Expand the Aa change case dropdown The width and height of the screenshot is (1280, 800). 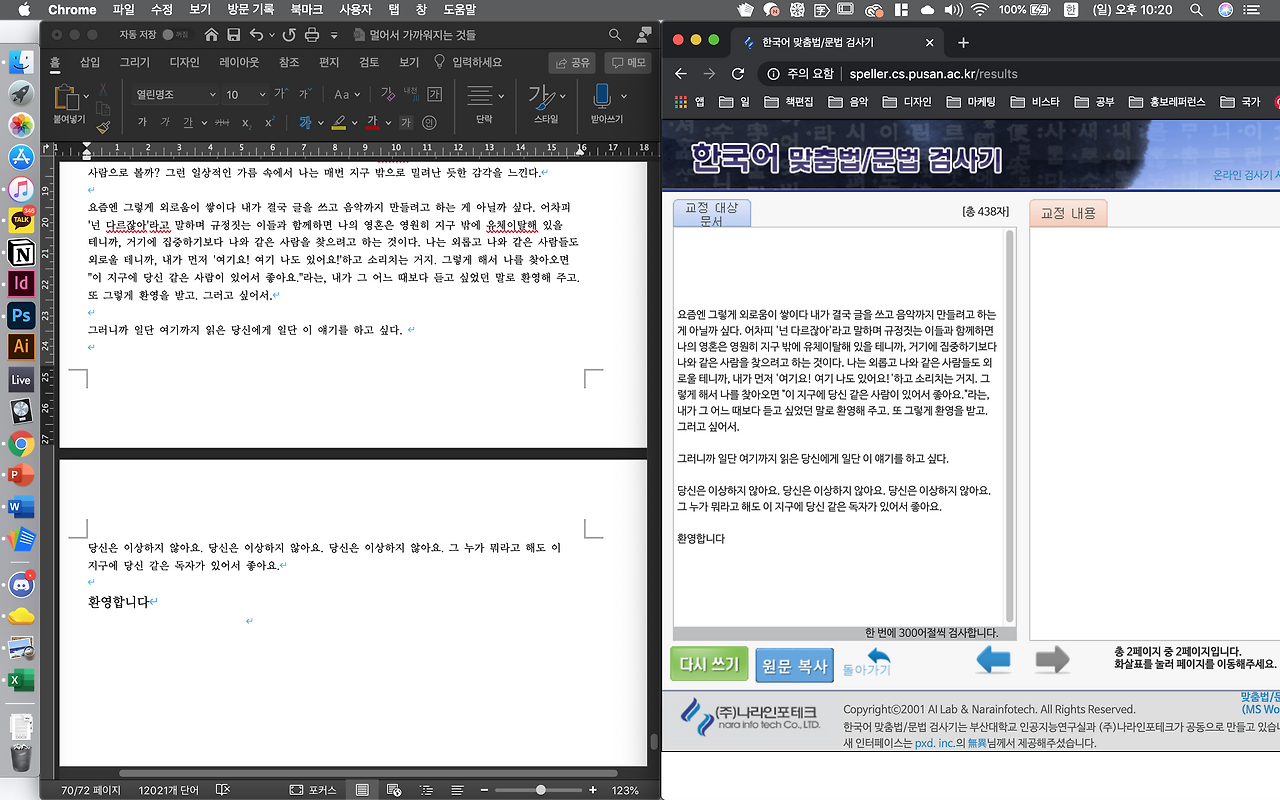[345, 95]
